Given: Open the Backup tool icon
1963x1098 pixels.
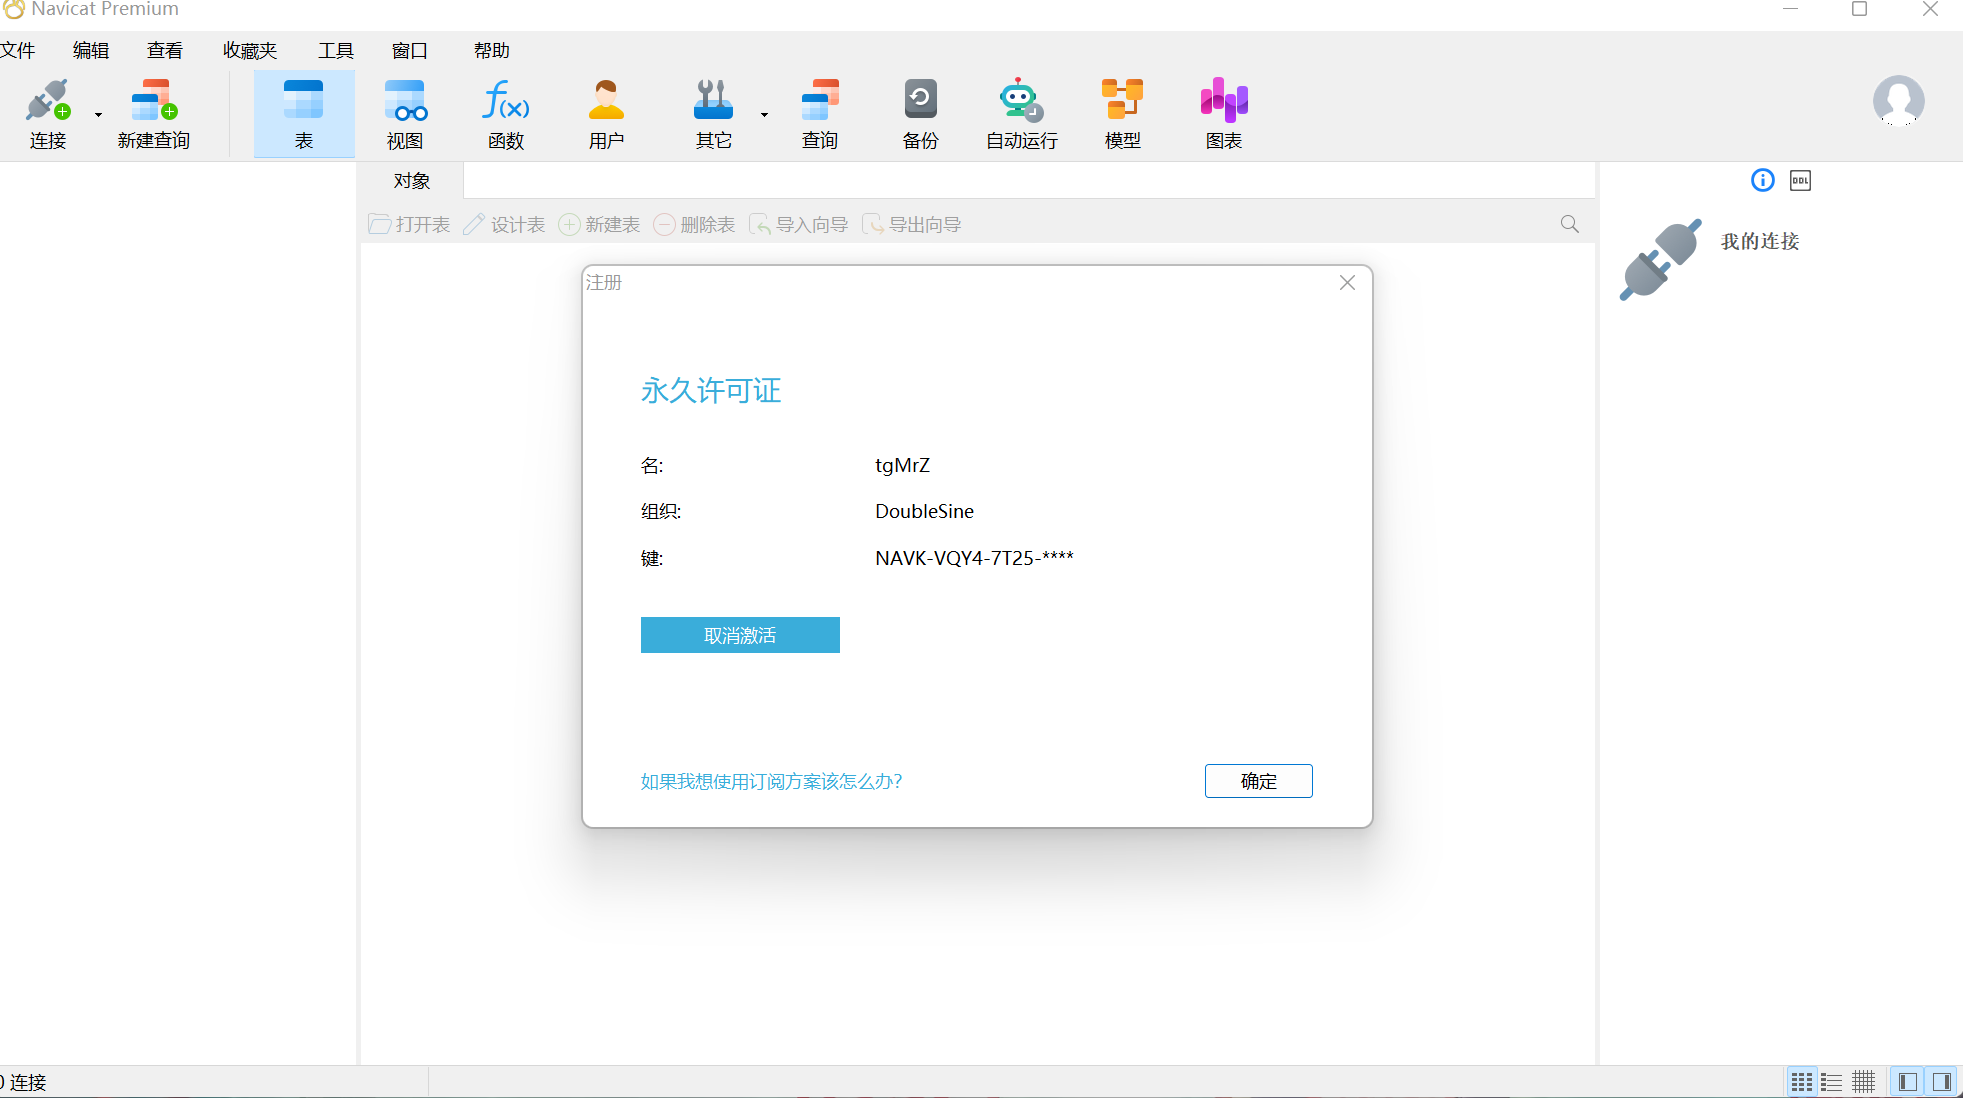Looking at the screenshot, I should [920, 100].
